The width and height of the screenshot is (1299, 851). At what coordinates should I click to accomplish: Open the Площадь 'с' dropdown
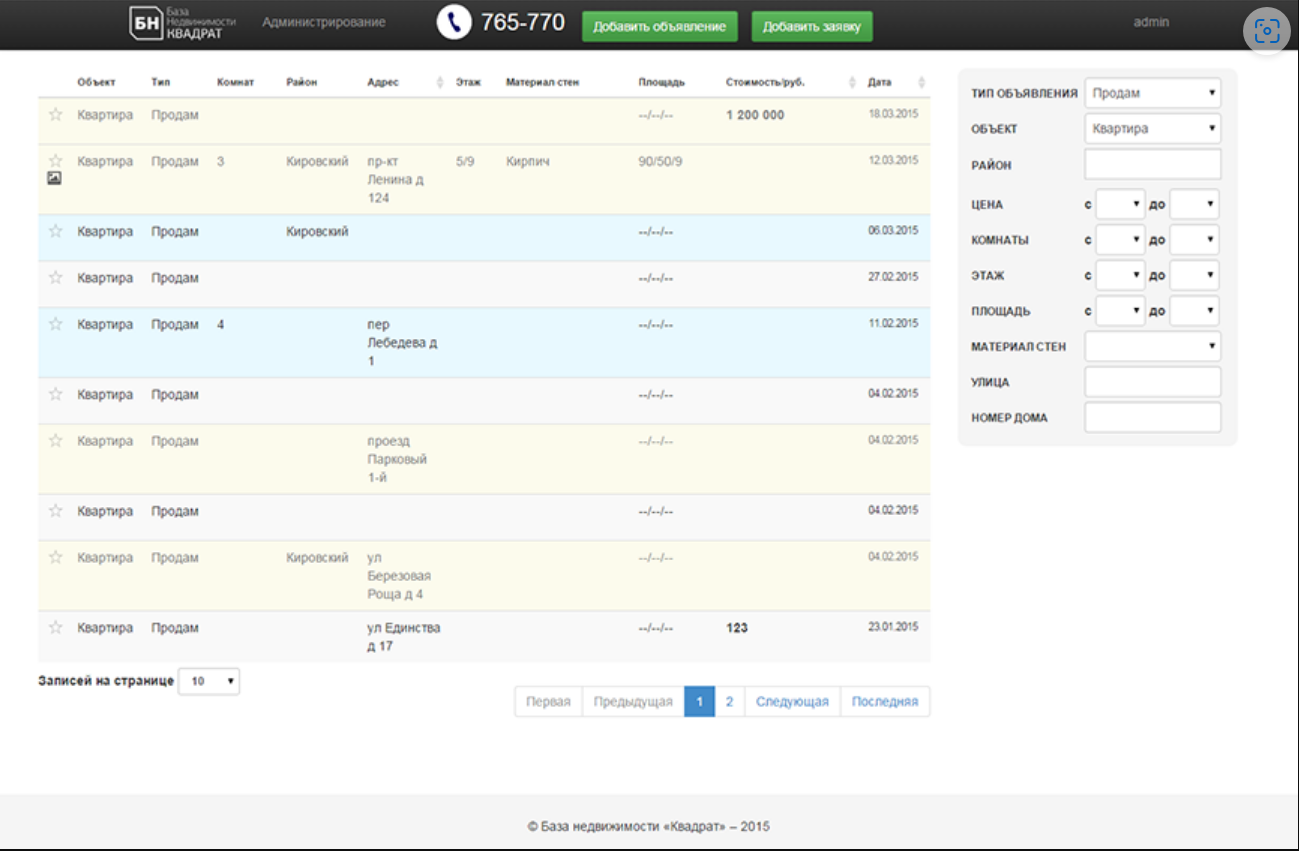point(1120,311)
